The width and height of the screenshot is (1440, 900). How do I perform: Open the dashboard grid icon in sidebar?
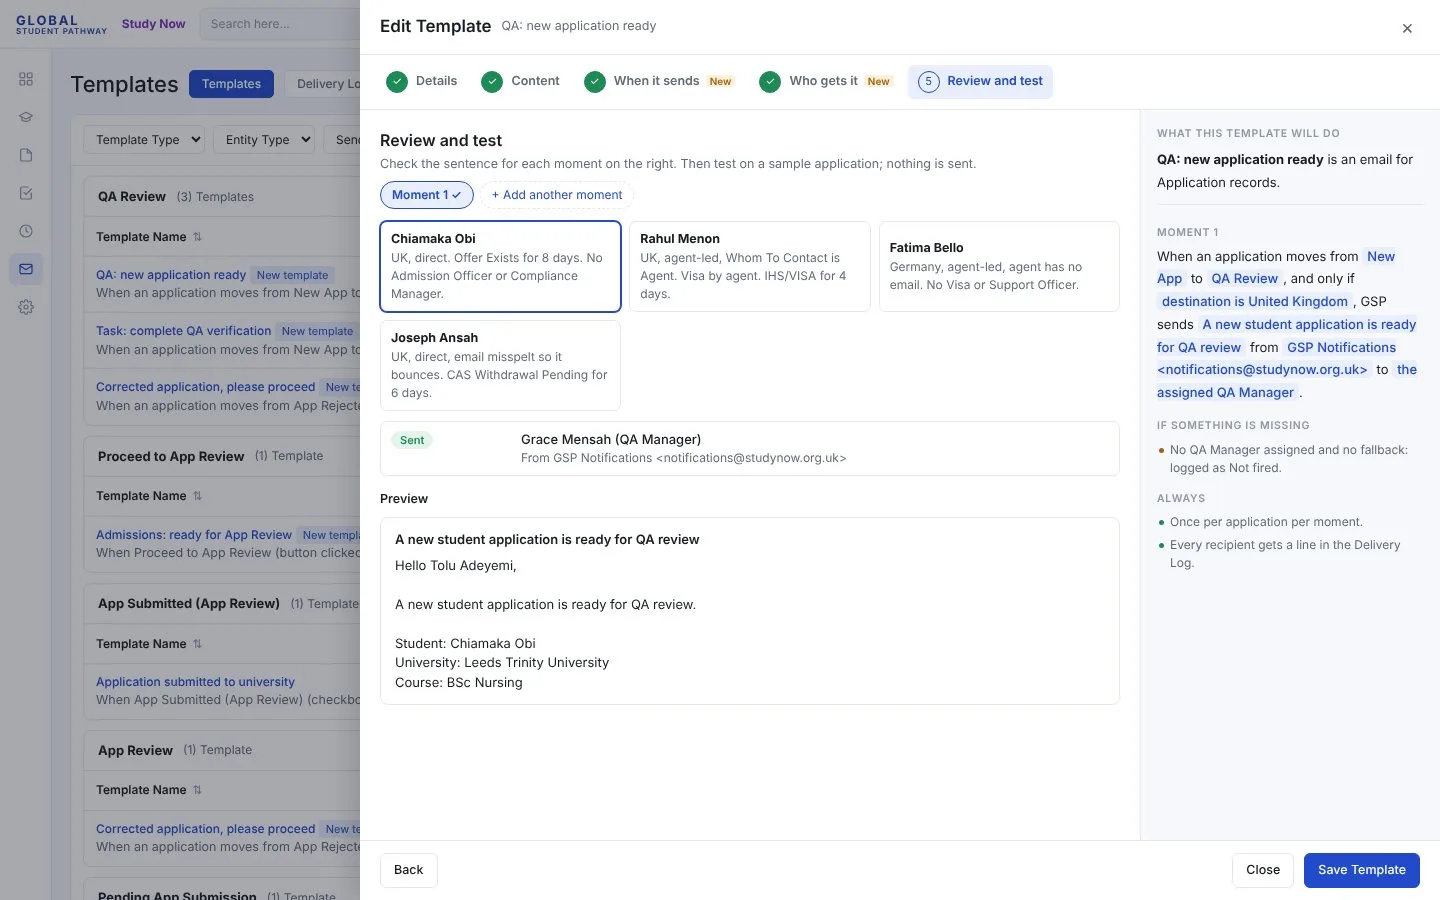pyautogui.click(x=26, y=79)
